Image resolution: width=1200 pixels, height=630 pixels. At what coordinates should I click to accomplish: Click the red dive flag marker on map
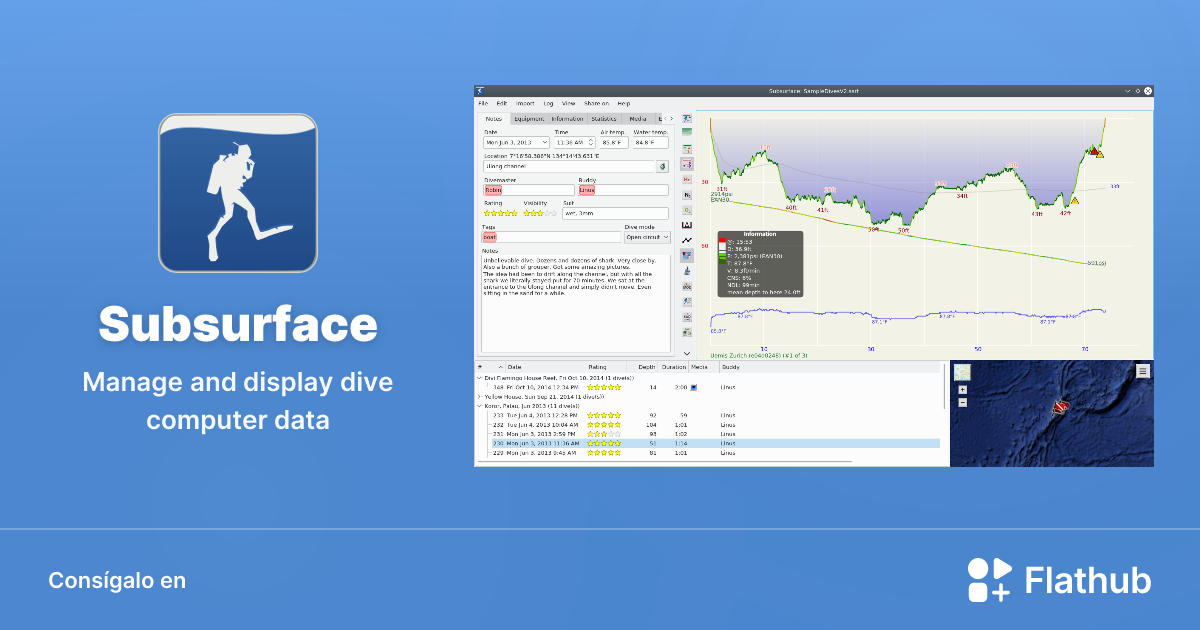(1061, 407)
